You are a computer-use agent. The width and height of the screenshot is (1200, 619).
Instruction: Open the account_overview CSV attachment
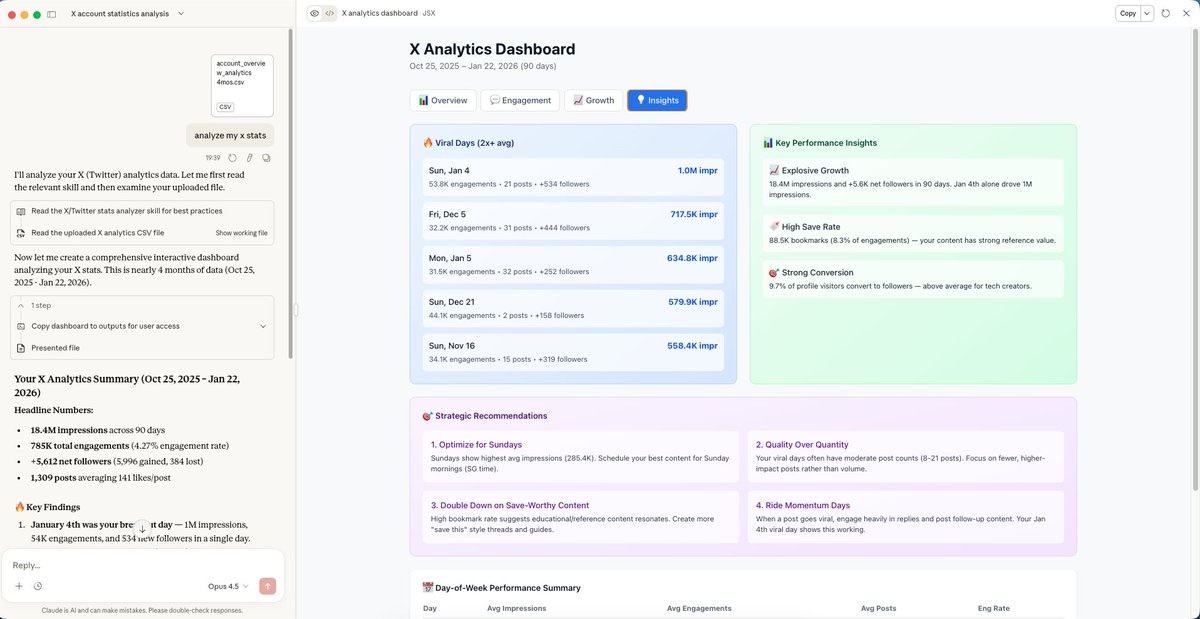(243, 85)
